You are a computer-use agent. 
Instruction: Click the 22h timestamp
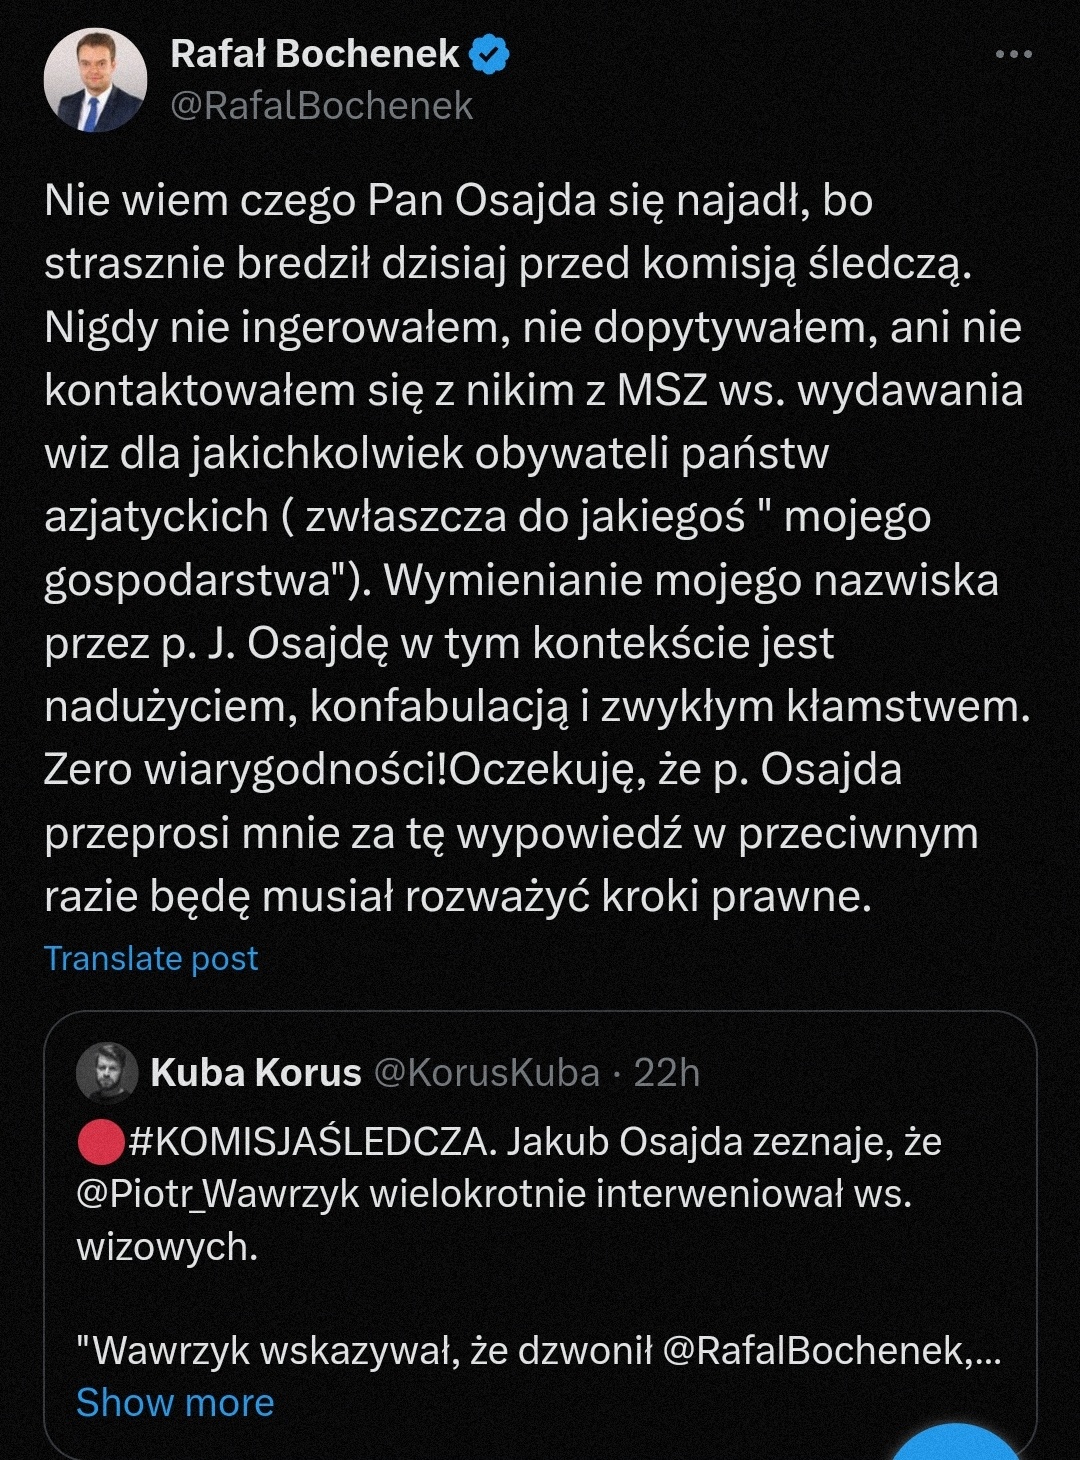pyautogui.click(x=667, y=1073)
